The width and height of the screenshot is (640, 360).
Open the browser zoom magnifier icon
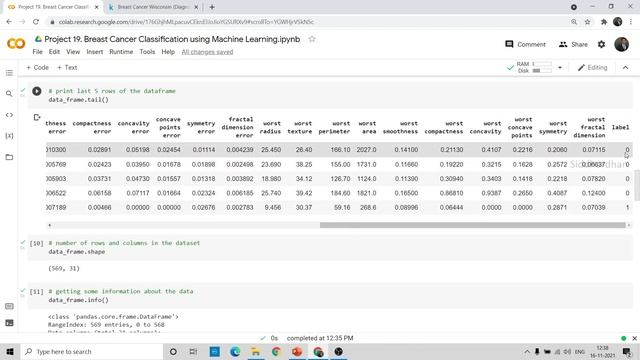pyautogui.click(x=574, y=22)
